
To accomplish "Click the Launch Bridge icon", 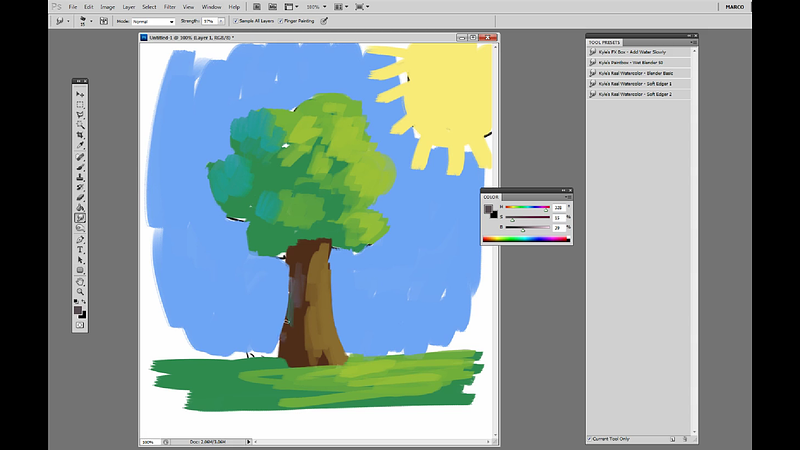I will 258,7.
